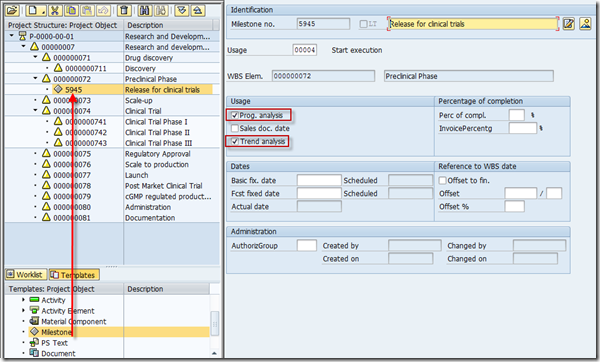Click the Document template icon
Image resolution: width=600 pixels, height=362 pixels.
click(x=34, y=353)
